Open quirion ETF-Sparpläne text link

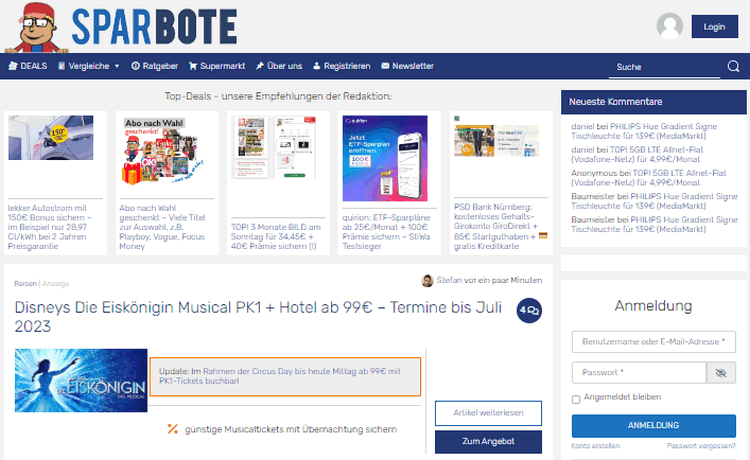(x=386, y=232)
